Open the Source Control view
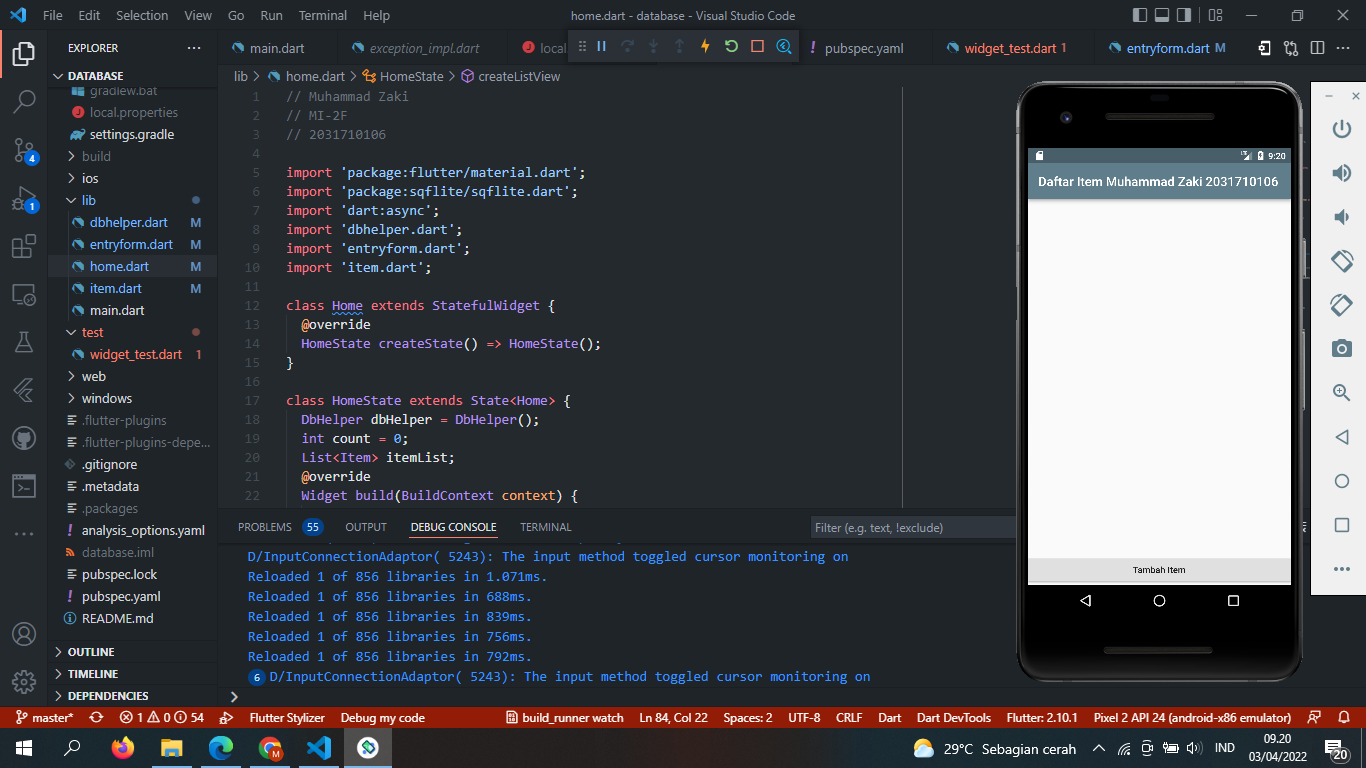The width and height of the screenshot is (1366, 768). [x=24, y=150]
